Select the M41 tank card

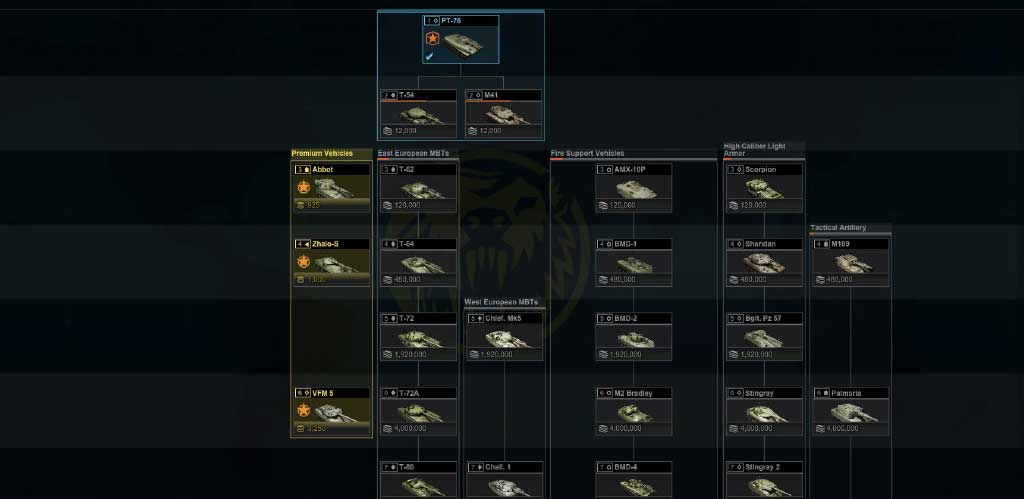tap(504, 113)
